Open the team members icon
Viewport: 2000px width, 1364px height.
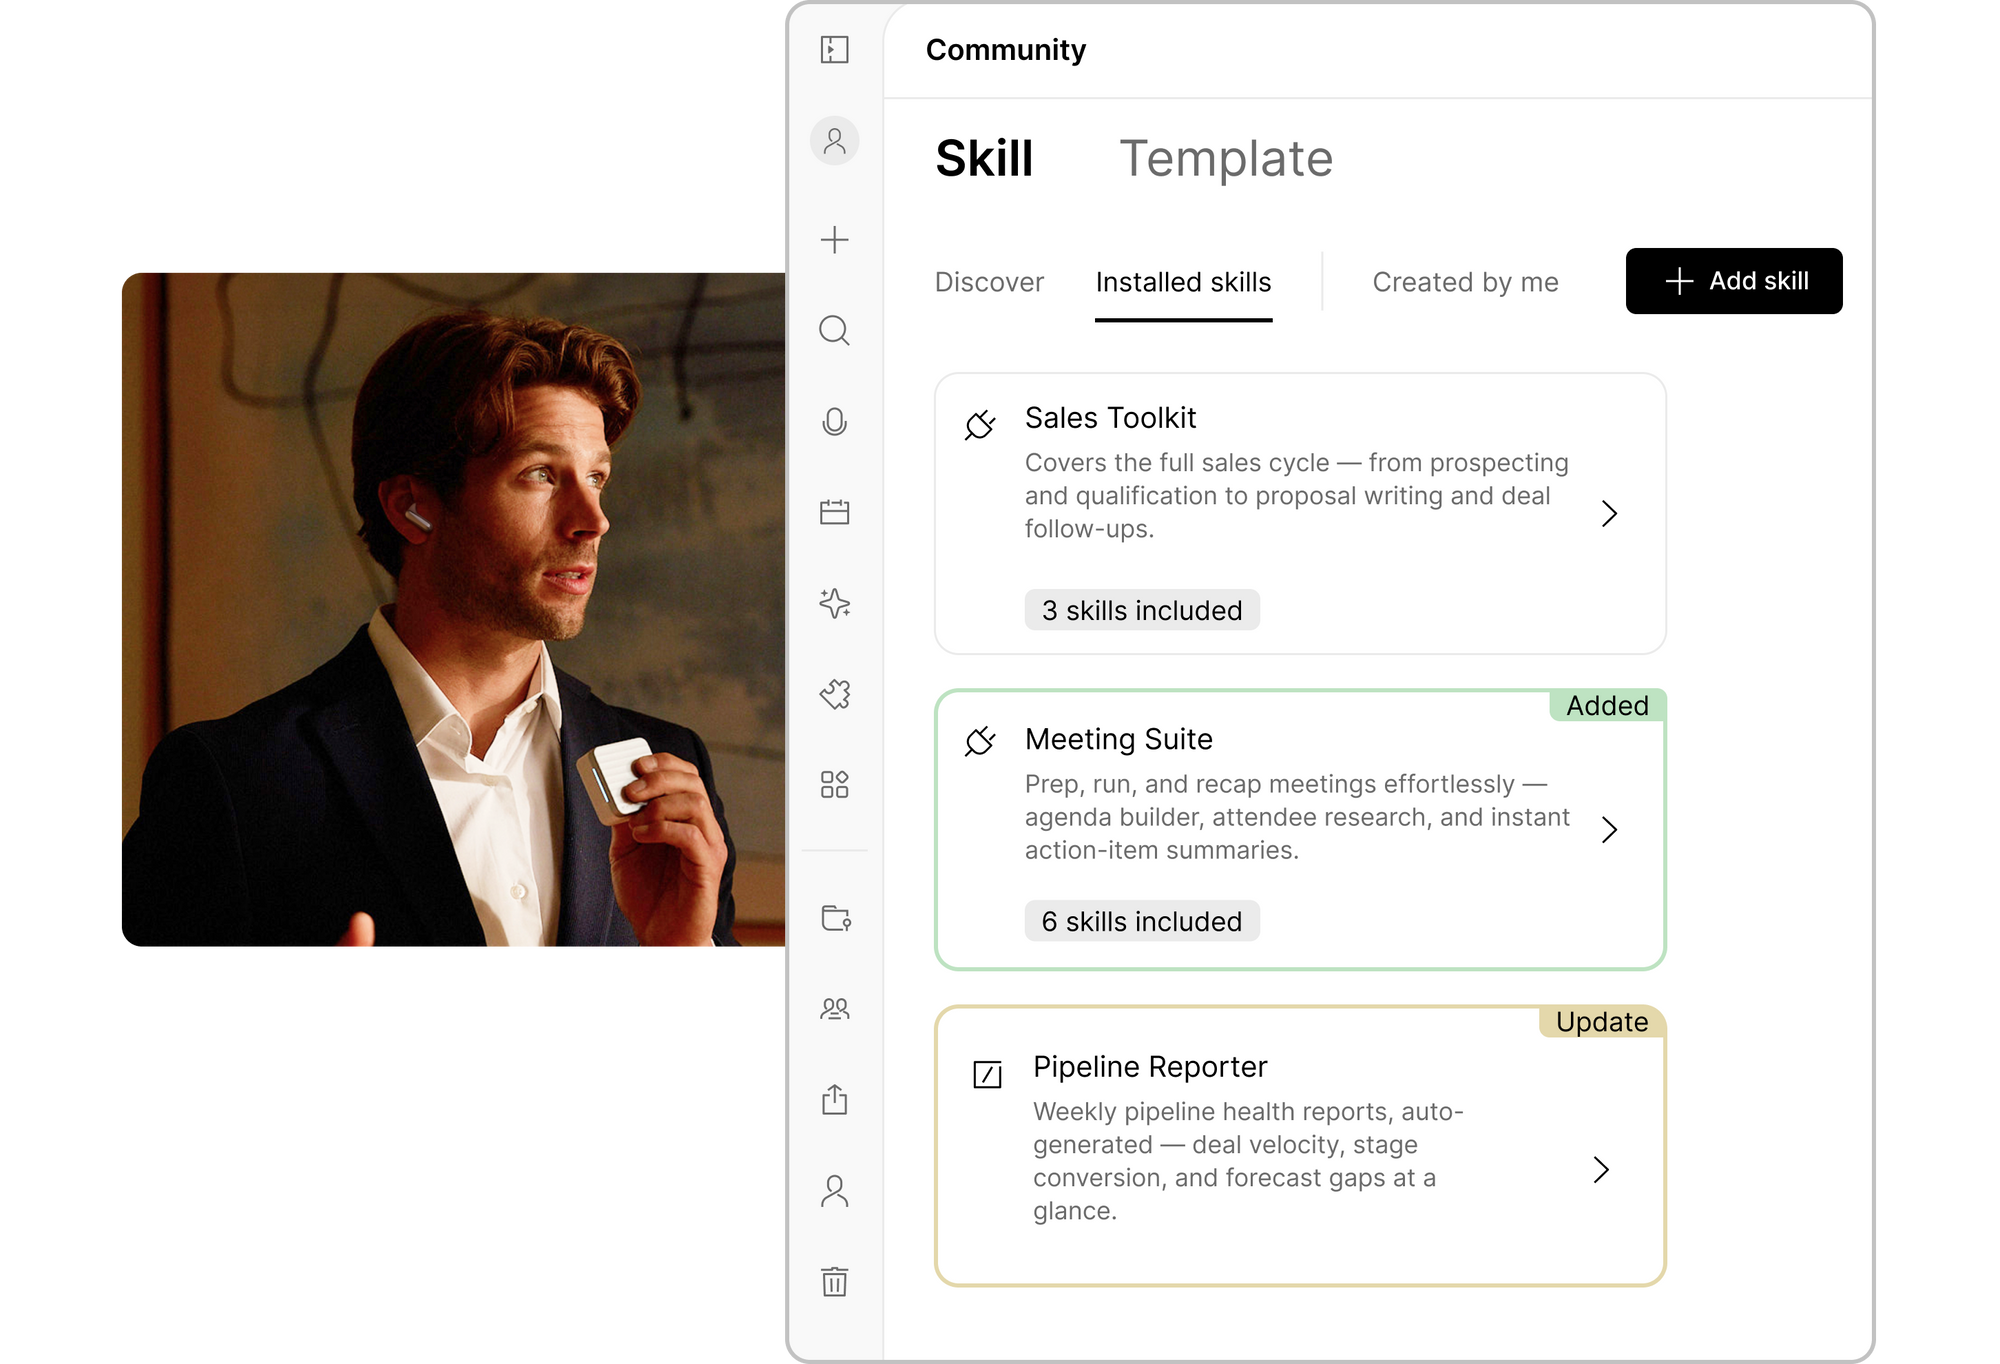point(834,1009)
